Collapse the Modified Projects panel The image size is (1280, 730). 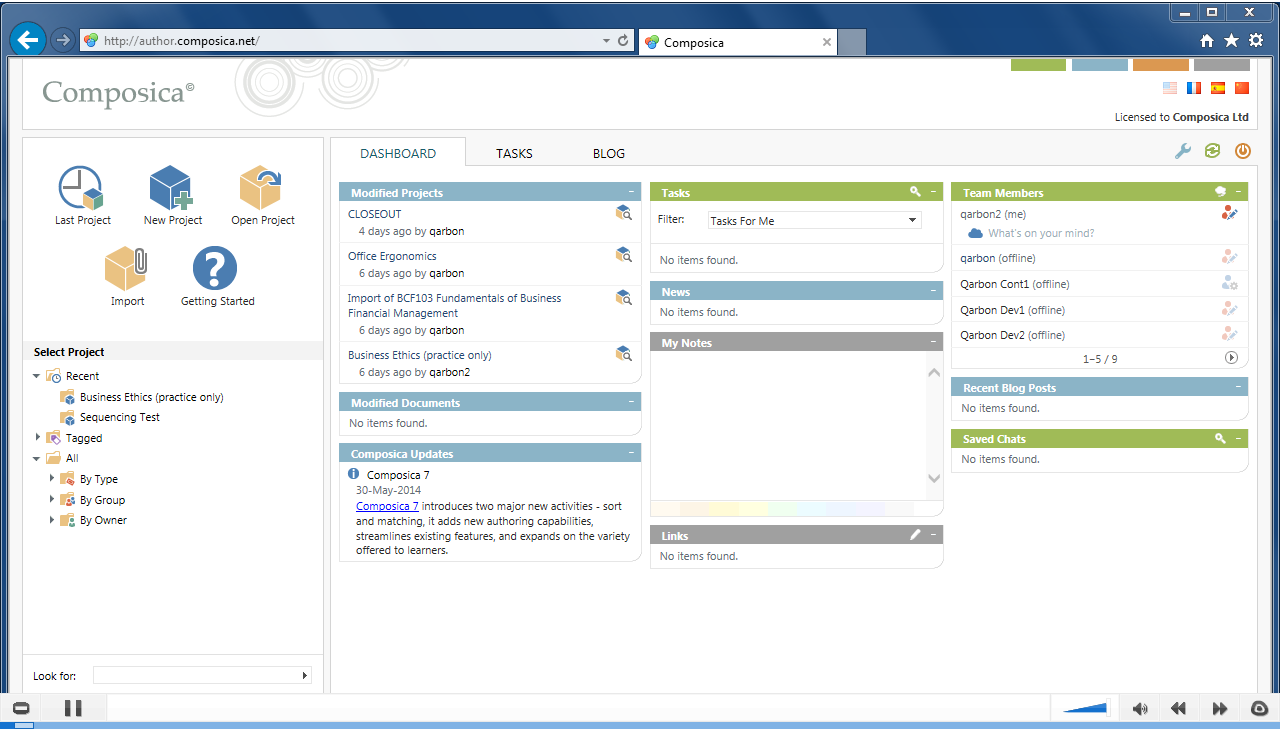(x=631, y=192)
